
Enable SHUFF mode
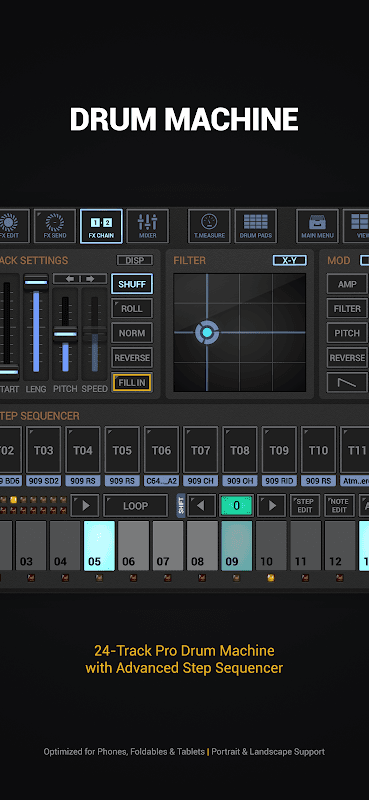point(132,284)
